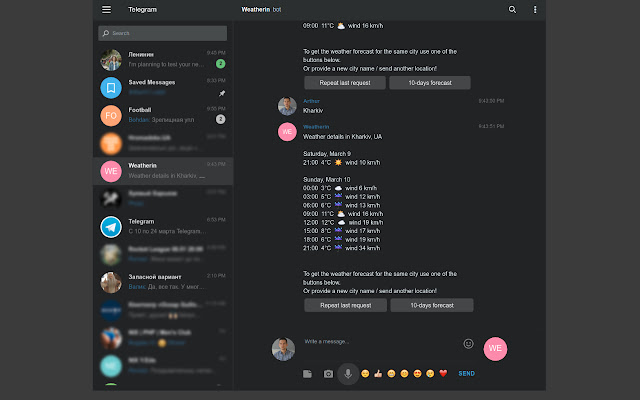Open the Запасной вариант chat

pyautogui.click(x=163, y=282)
